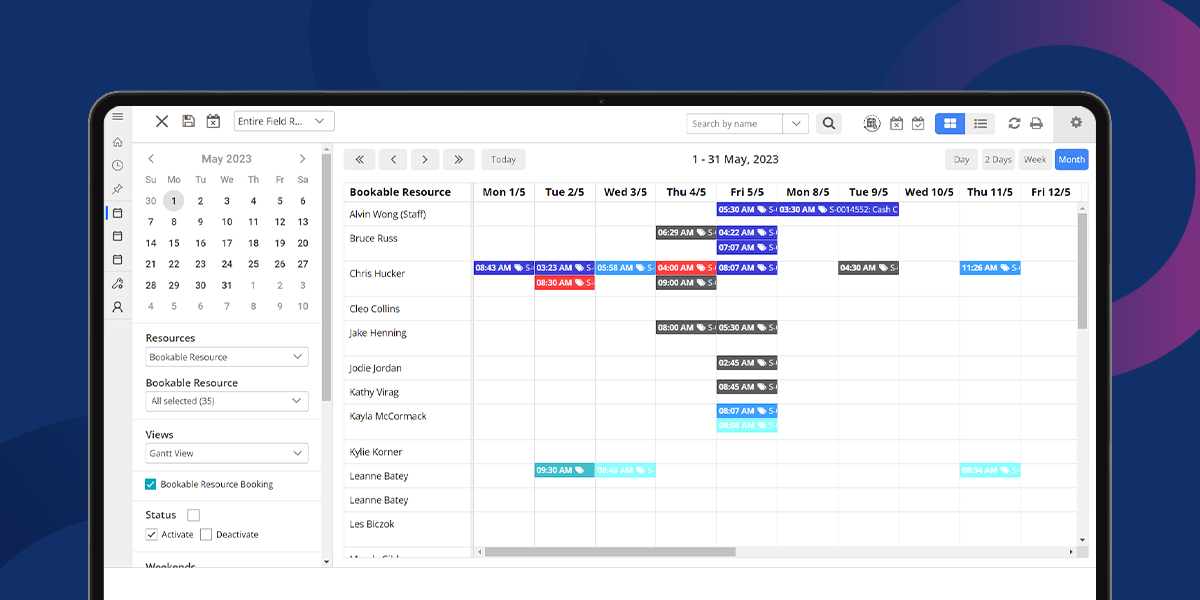The image size is (1200, 600).
Task: Go to next period with single-right arrow button
Action: (426, 159)
